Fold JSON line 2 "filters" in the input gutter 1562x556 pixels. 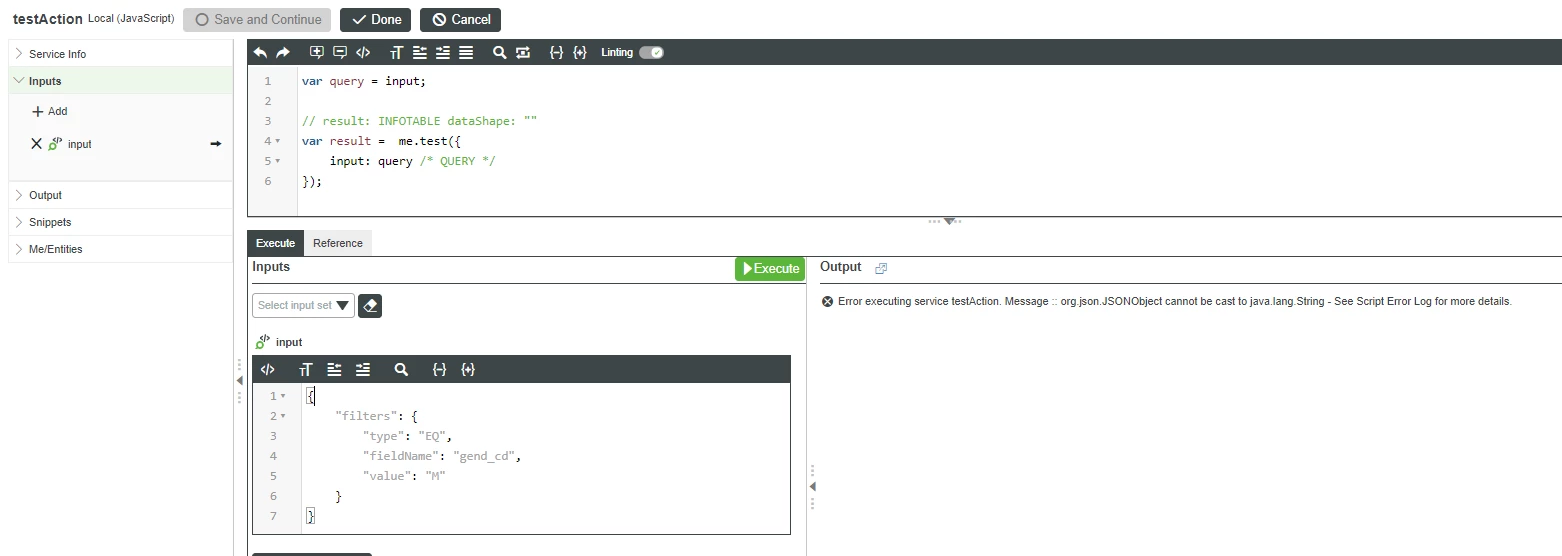[x=283, y=416]
